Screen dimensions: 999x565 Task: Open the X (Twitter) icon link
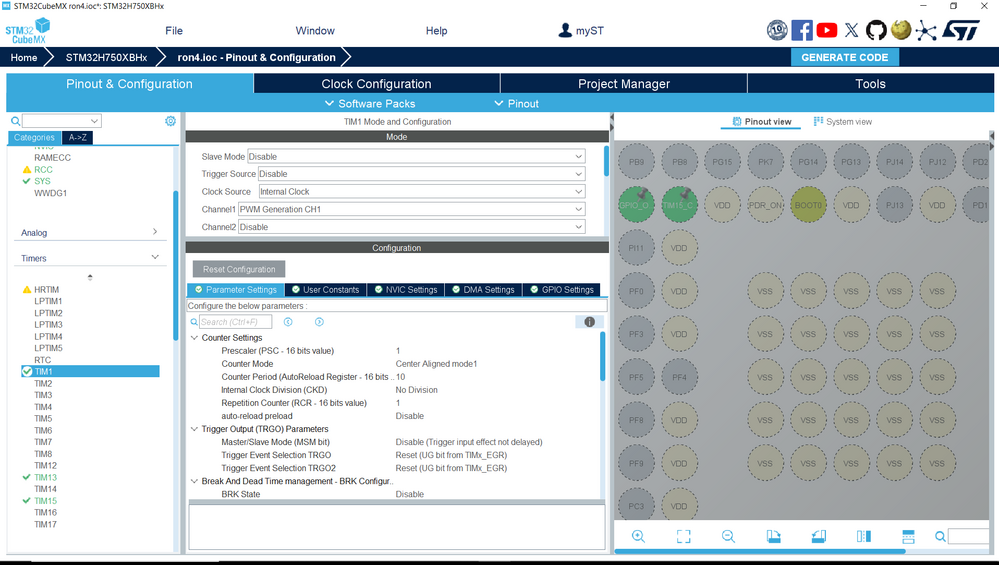coord(851,30)
